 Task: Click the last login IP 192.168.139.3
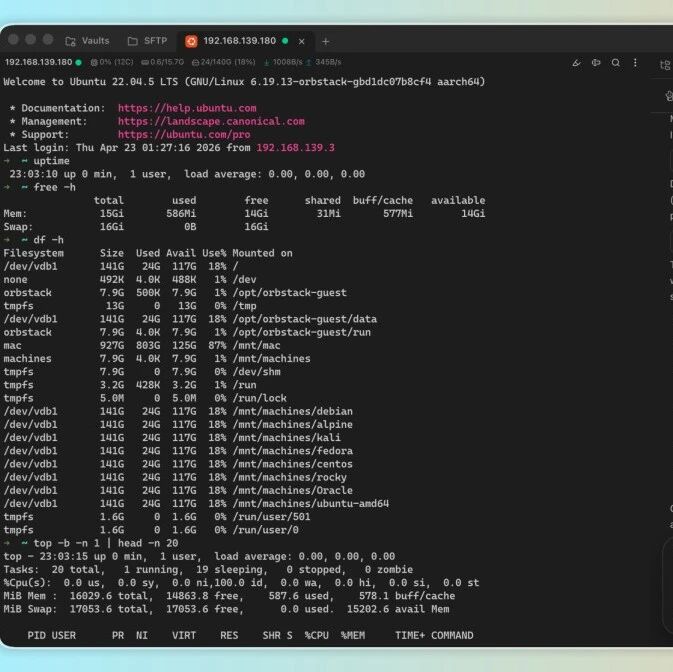(x=295, y=148)
